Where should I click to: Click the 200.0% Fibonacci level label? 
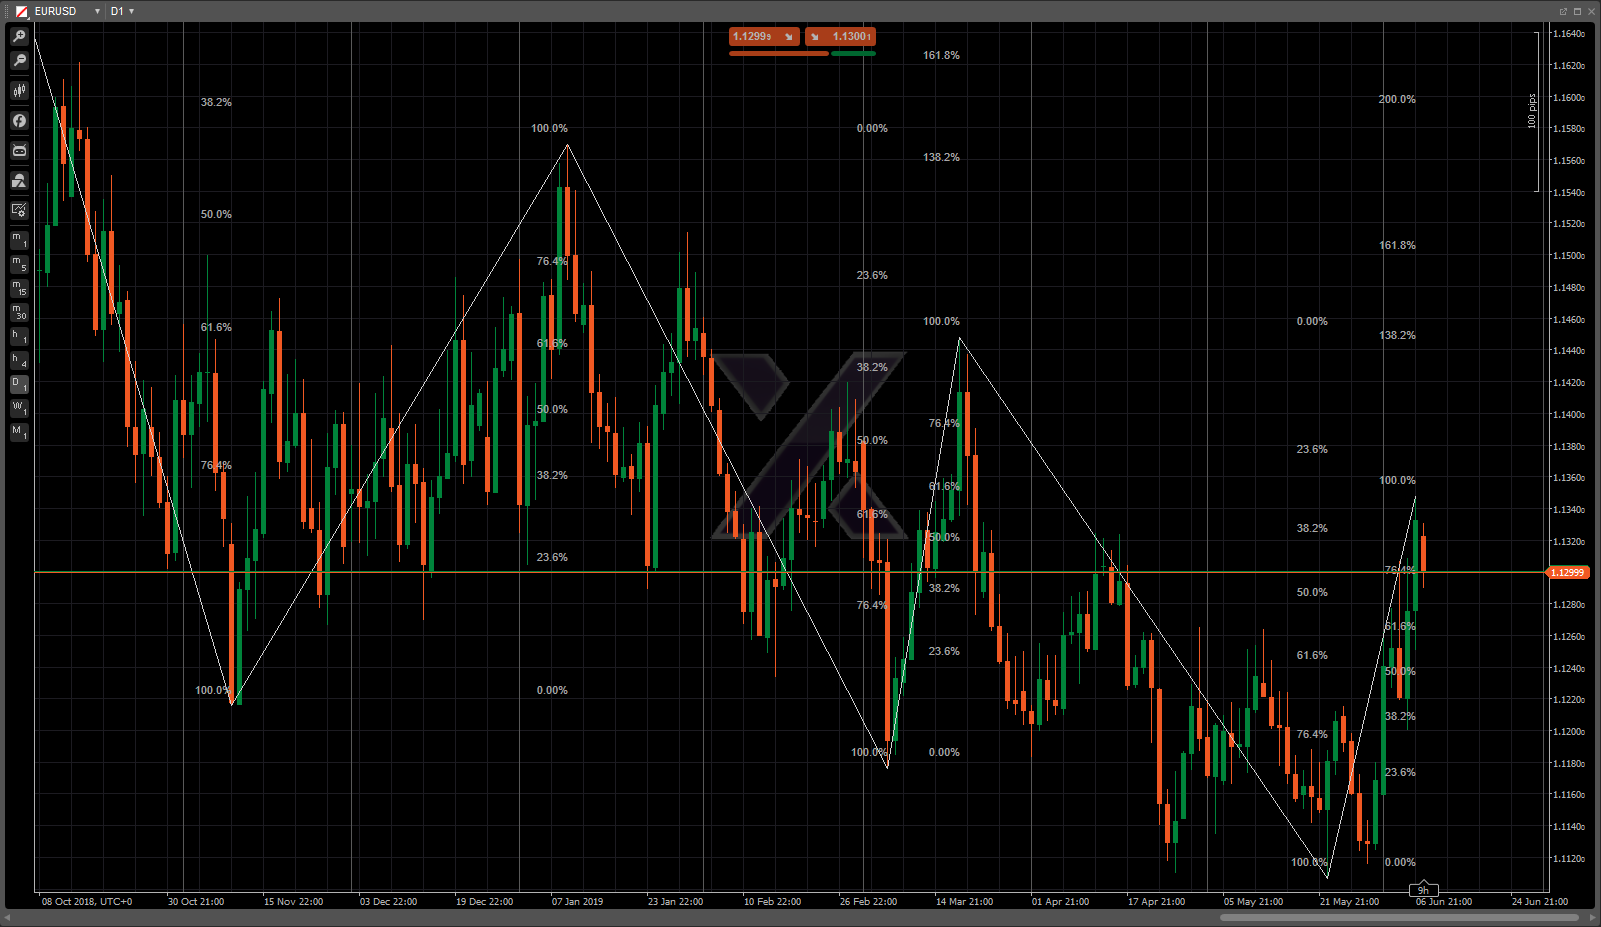[1397, 99]
